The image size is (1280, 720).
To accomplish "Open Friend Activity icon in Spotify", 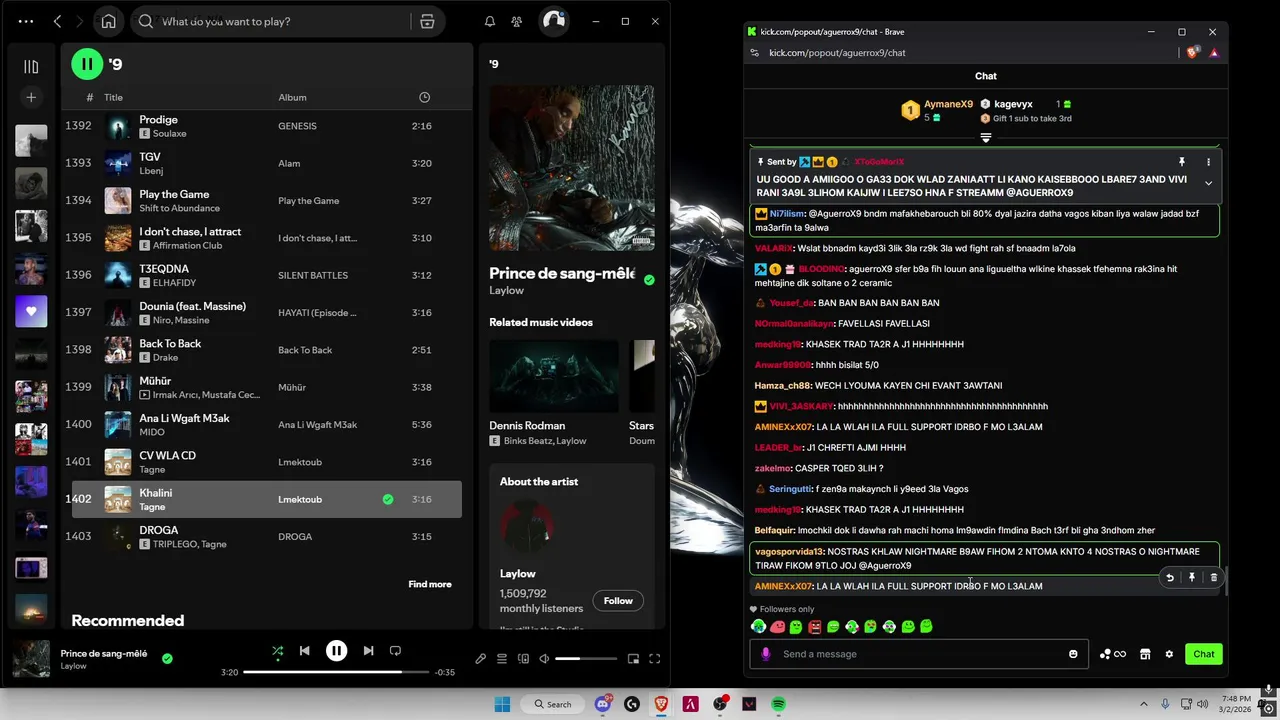I will [x=516, y=21].
